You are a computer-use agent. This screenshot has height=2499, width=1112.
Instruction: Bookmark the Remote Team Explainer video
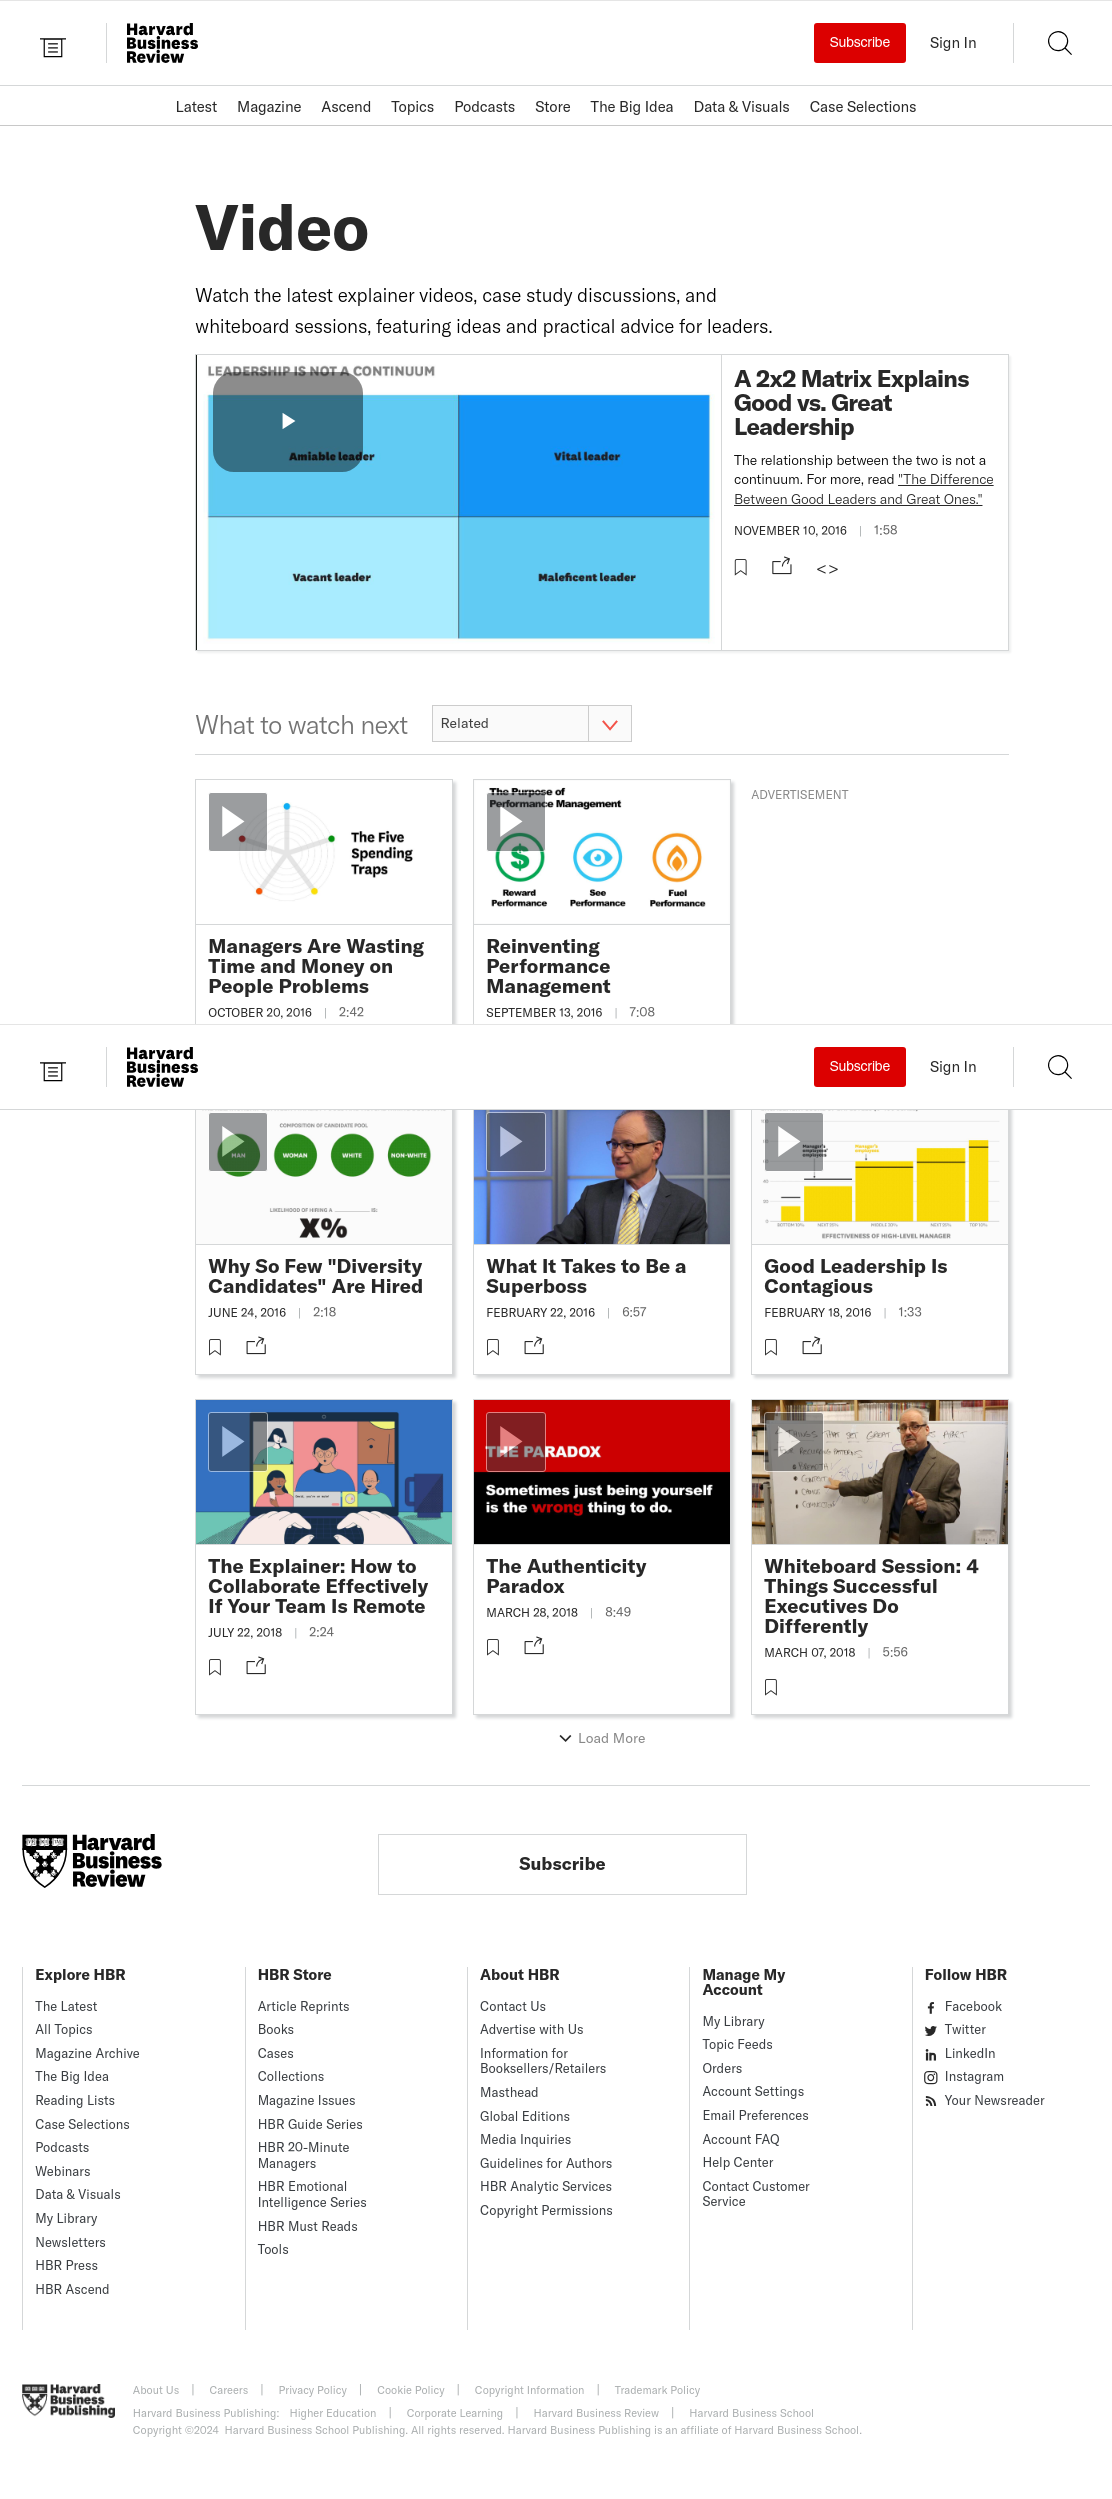click(x=215, y=1667)
